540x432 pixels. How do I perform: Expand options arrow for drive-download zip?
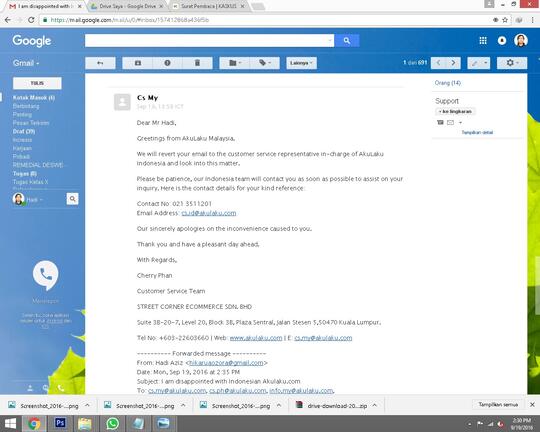(374, 405)
